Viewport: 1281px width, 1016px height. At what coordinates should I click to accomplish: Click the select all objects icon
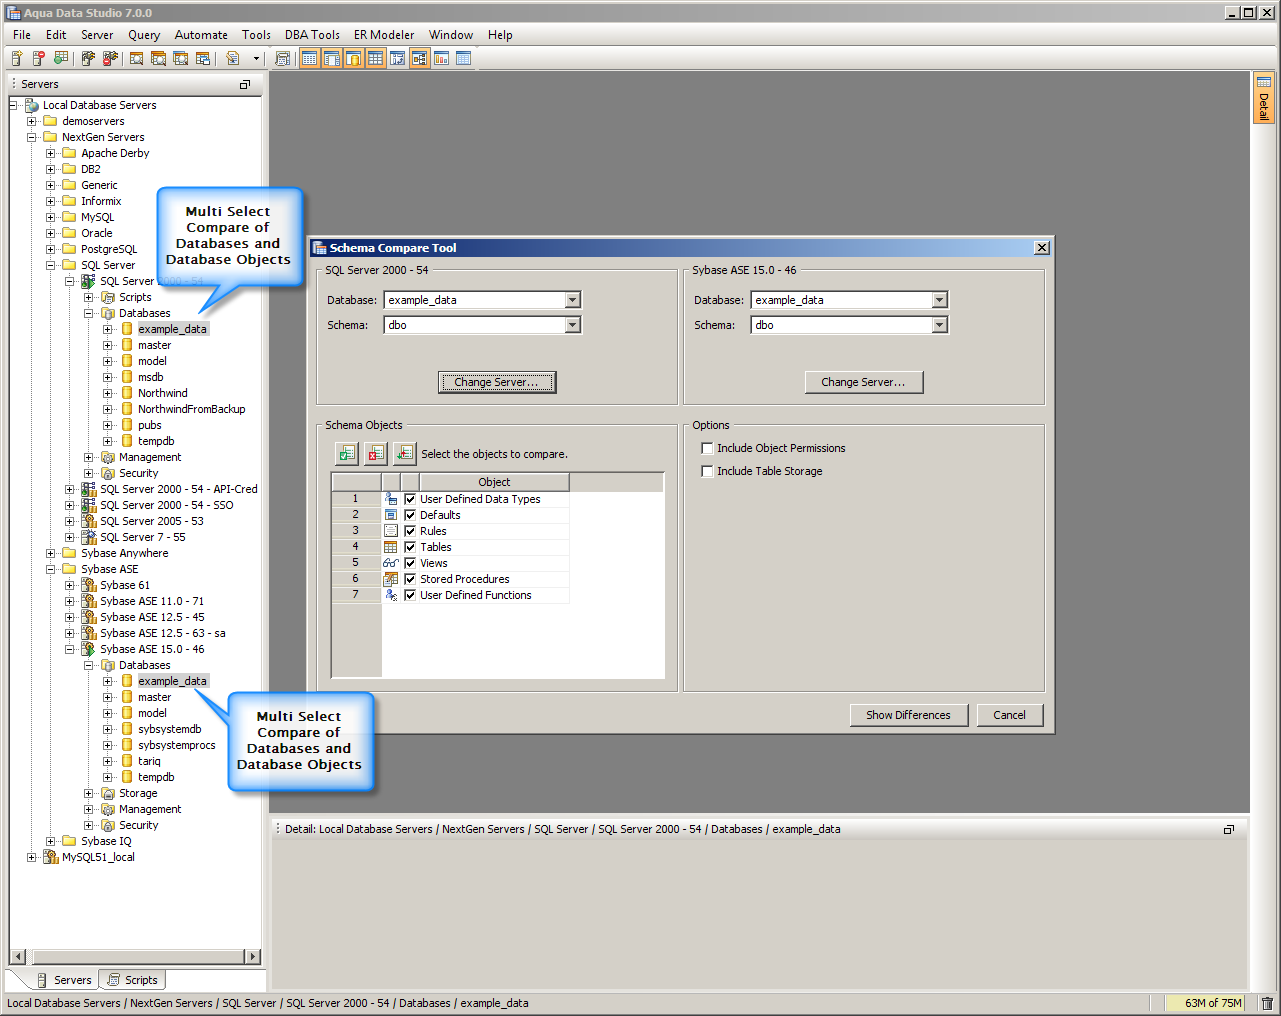click(x=347, y=454)
